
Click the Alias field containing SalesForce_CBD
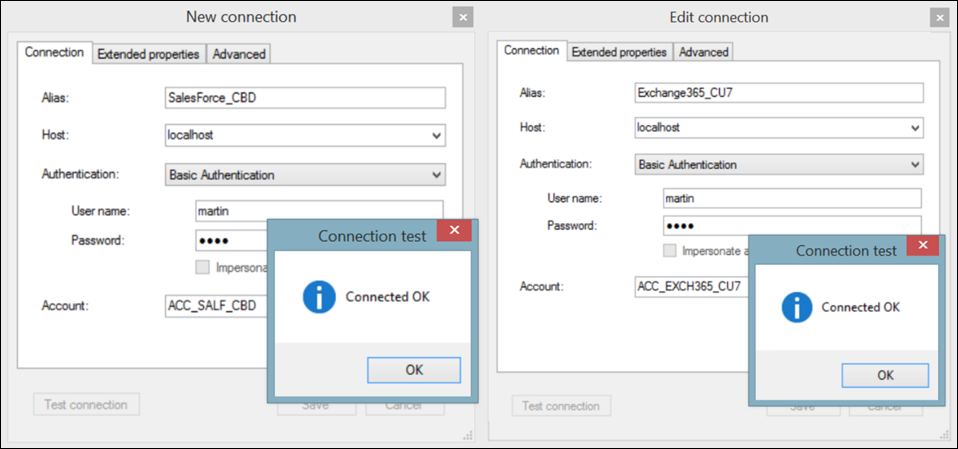(x=305, y=98)
